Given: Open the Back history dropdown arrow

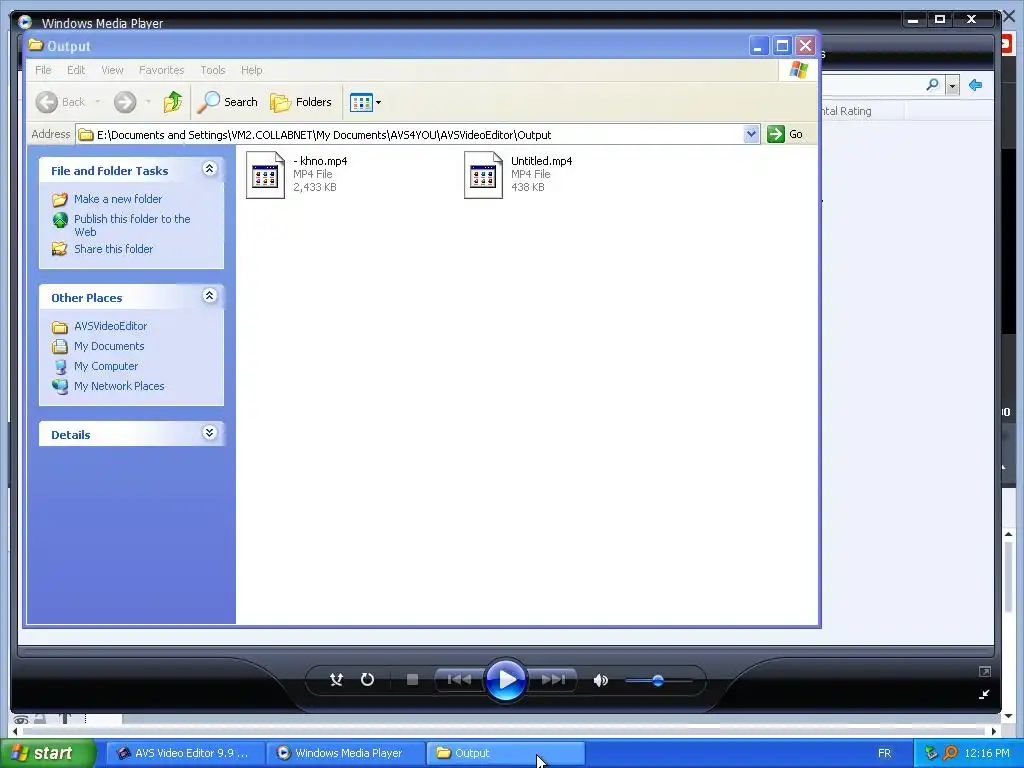Looking at the screenshot, I should coord(98,102).
